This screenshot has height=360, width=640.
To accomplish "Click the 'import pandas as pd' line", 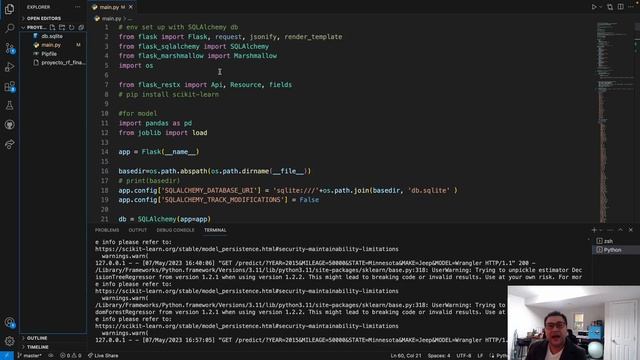I will pyautogui.click(x=155, y=123).
